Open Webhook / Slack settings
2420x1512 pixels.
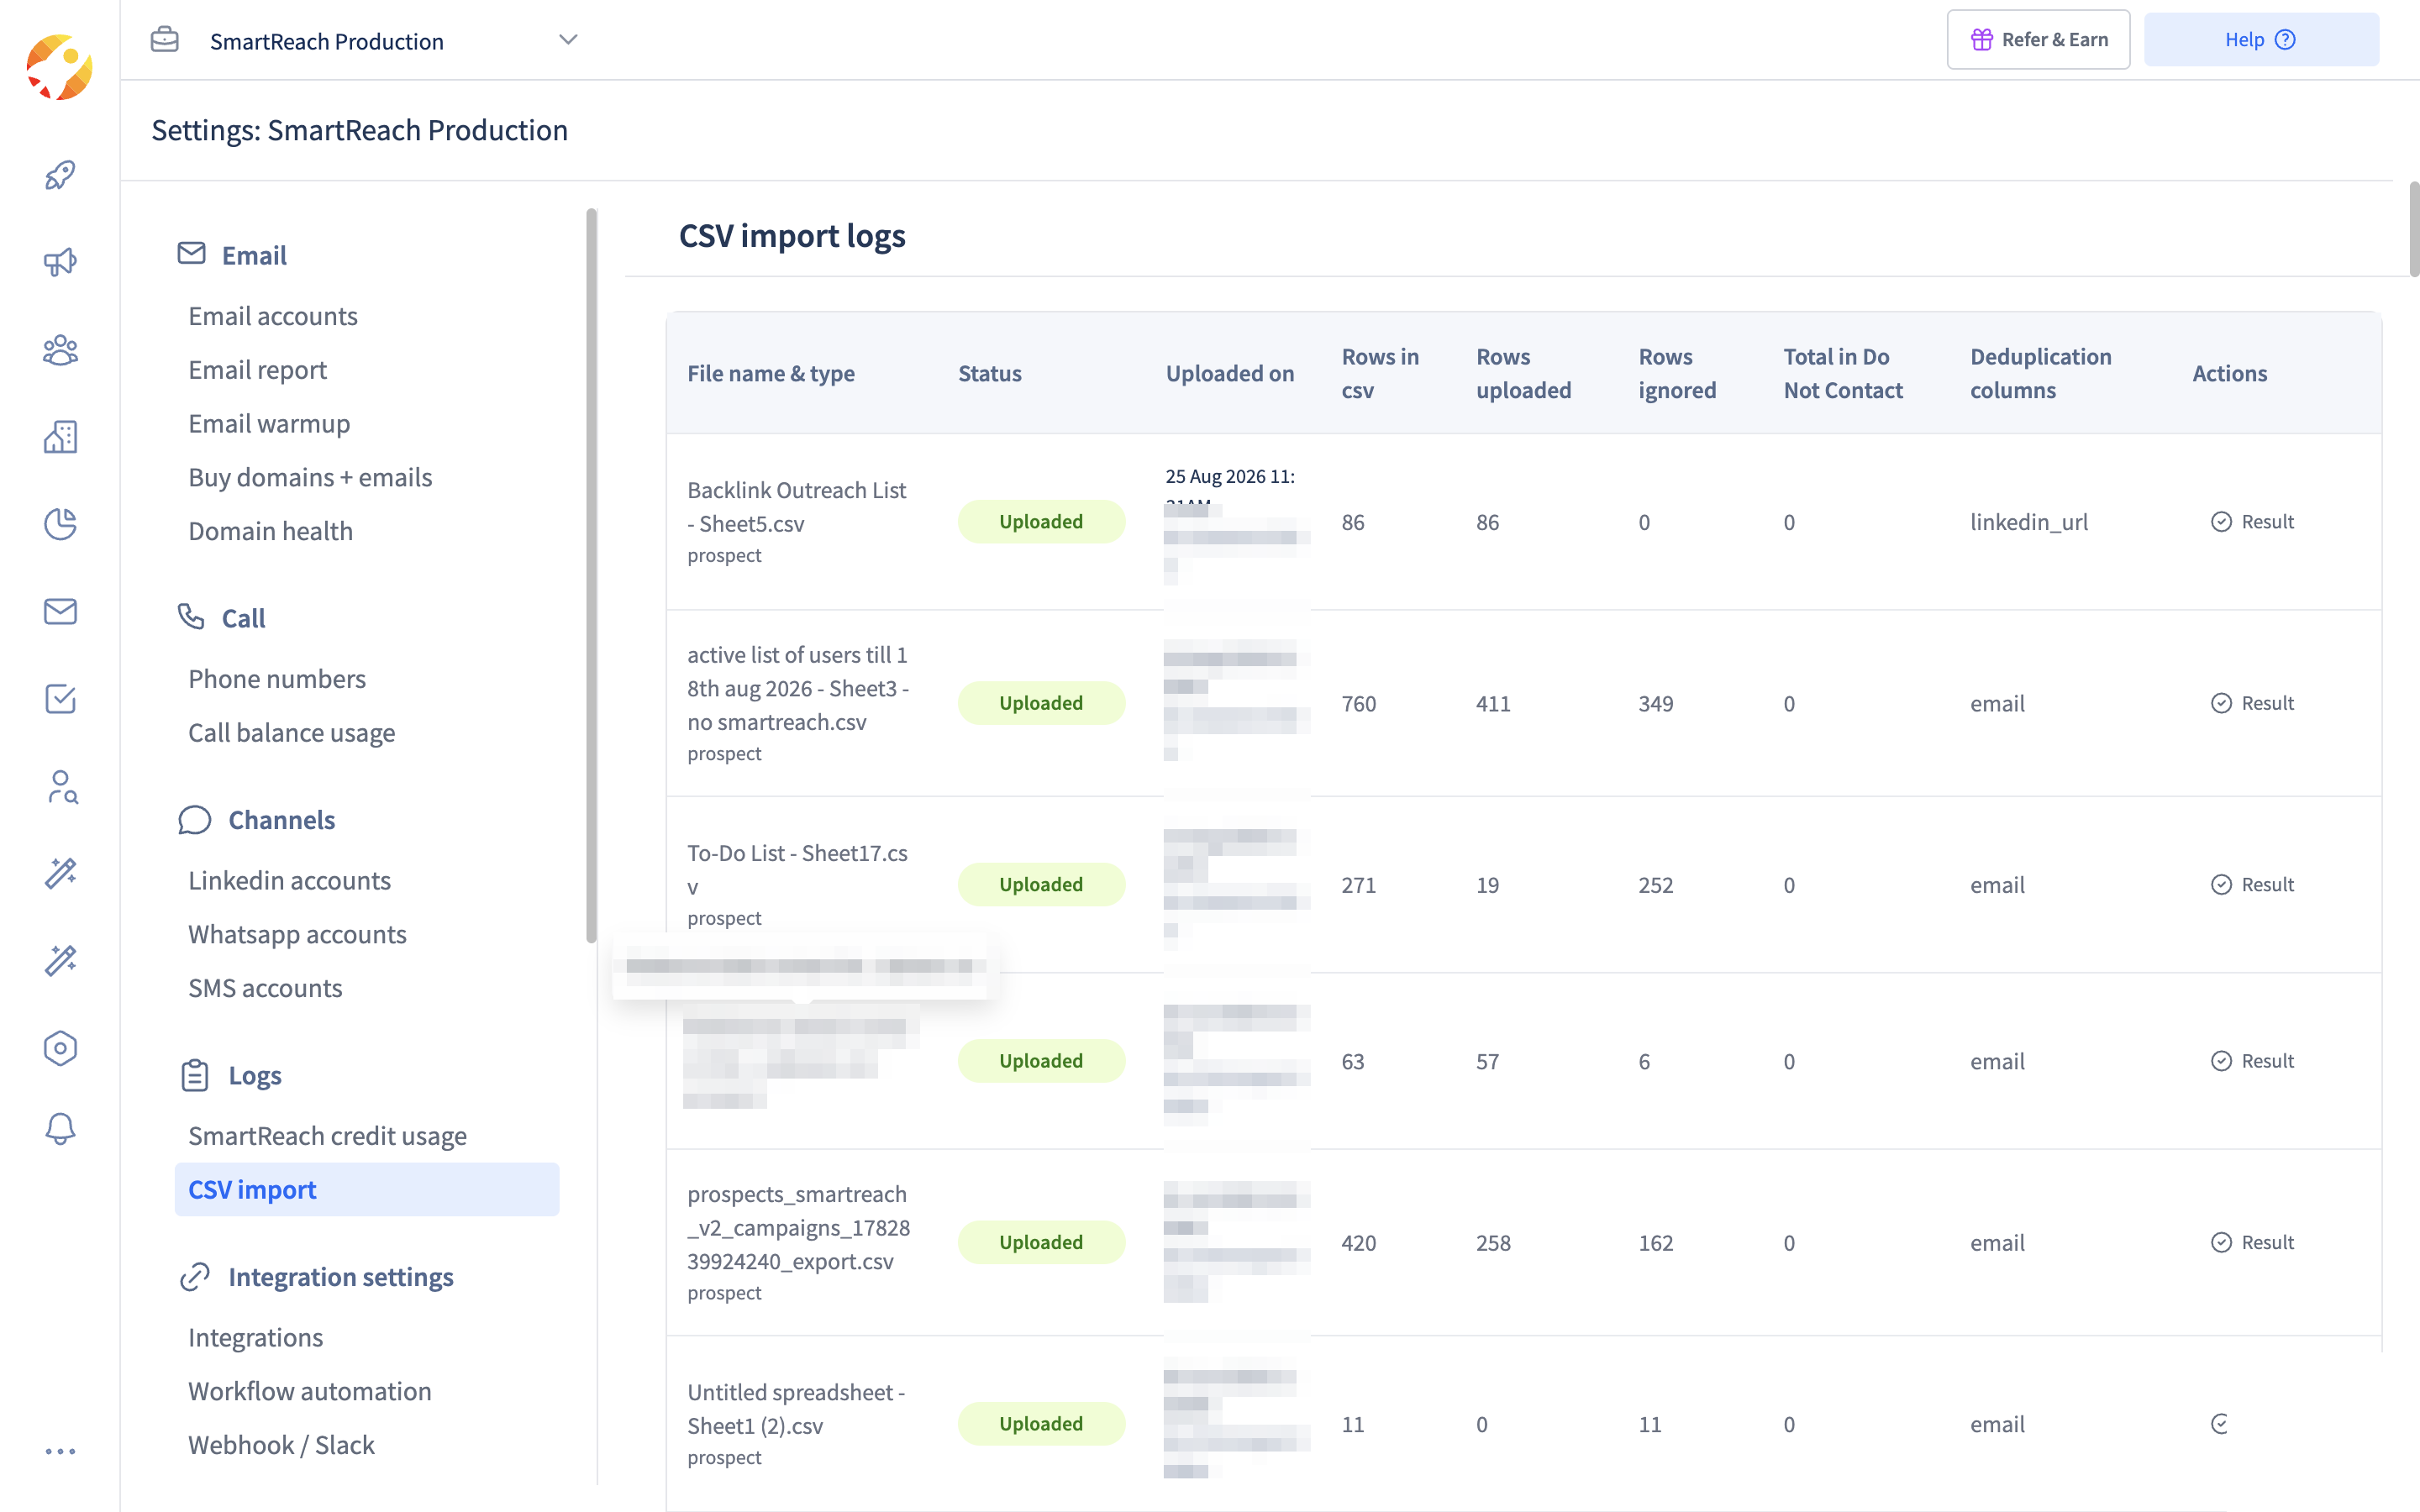281,1445
